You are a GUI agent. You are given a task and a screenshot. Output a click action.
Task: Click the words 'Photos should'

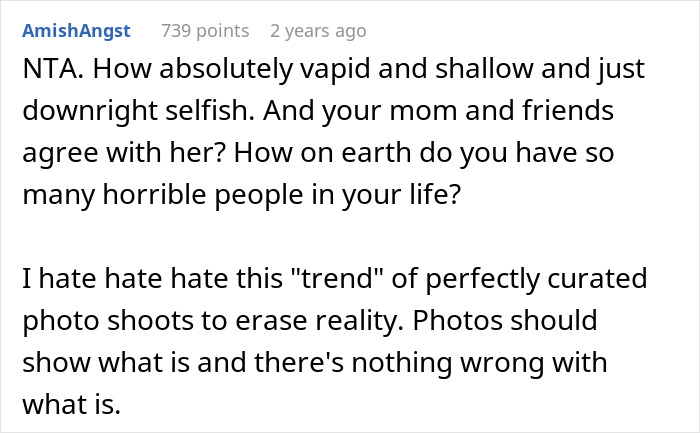click(x=504, y=321)
